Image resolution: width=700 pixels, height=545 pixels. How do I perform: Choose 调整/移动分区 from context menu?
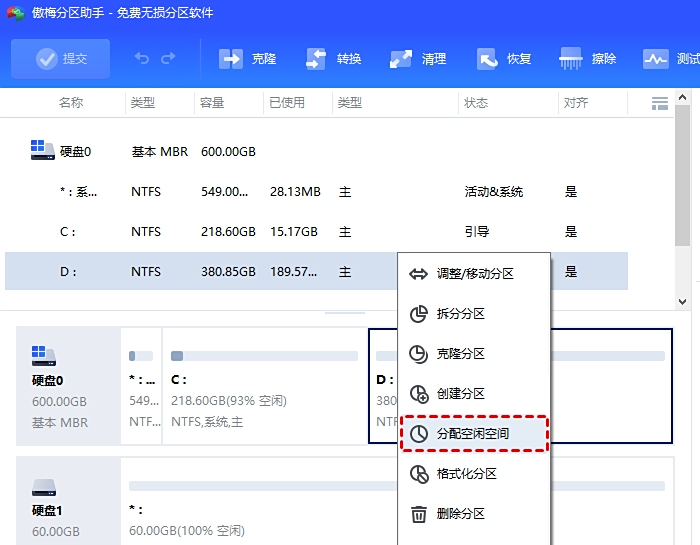(x=474, y=274)
